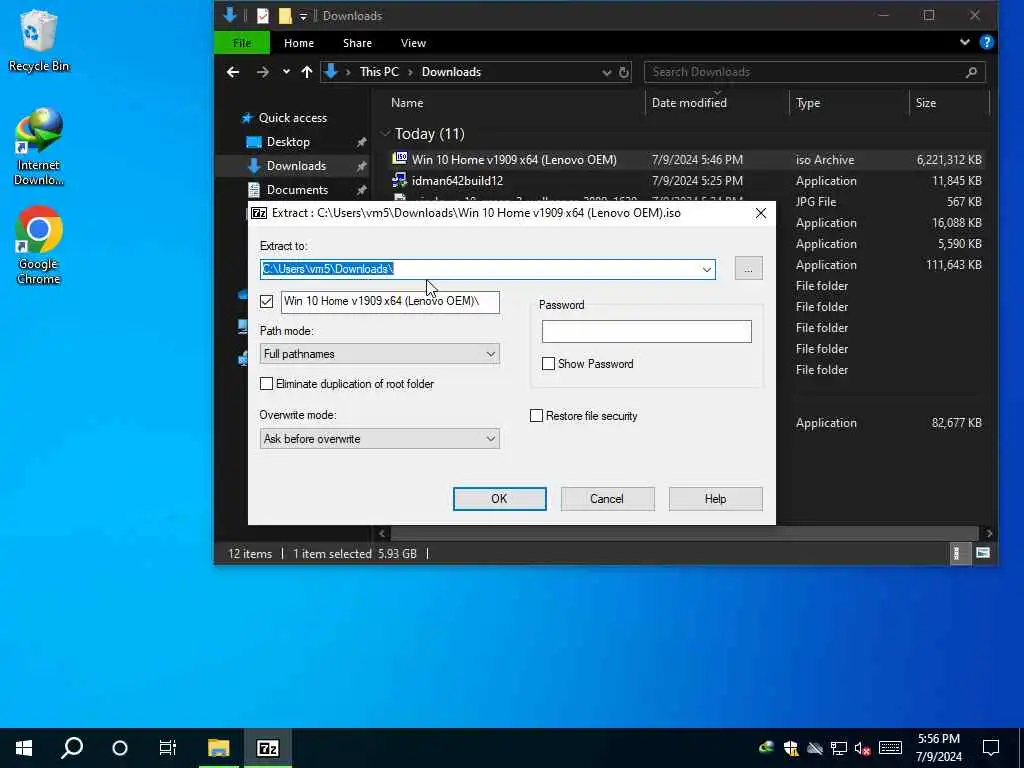
Task: Open the Recycle Bin desktop icon
Action: coord(39,40)
